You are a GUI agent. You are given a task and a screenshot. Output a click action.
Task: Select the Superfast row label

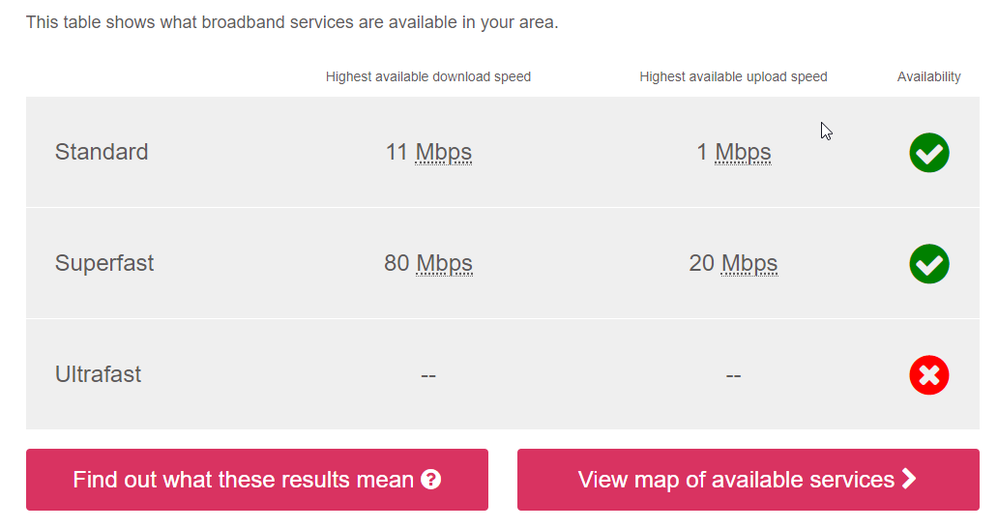(x=104, y=264)
